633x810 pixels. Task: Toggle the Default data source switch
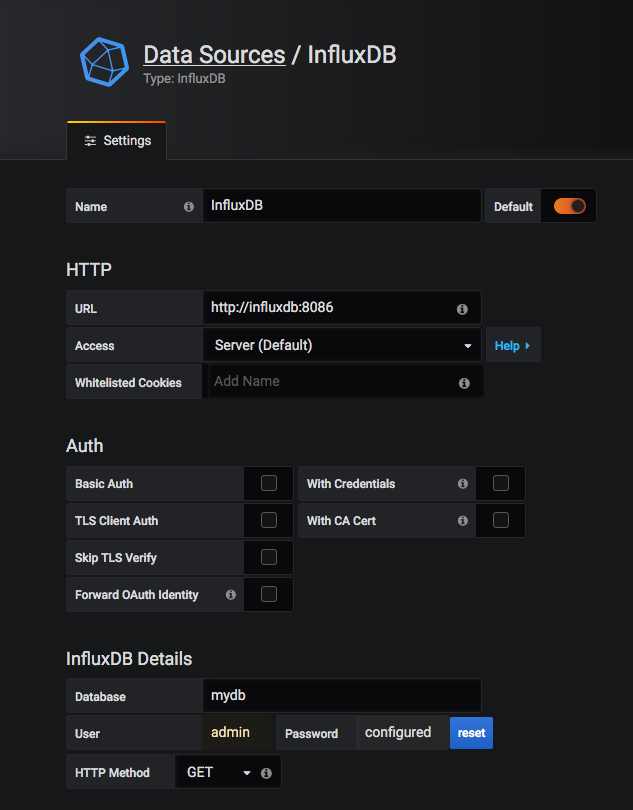[569, 206]
